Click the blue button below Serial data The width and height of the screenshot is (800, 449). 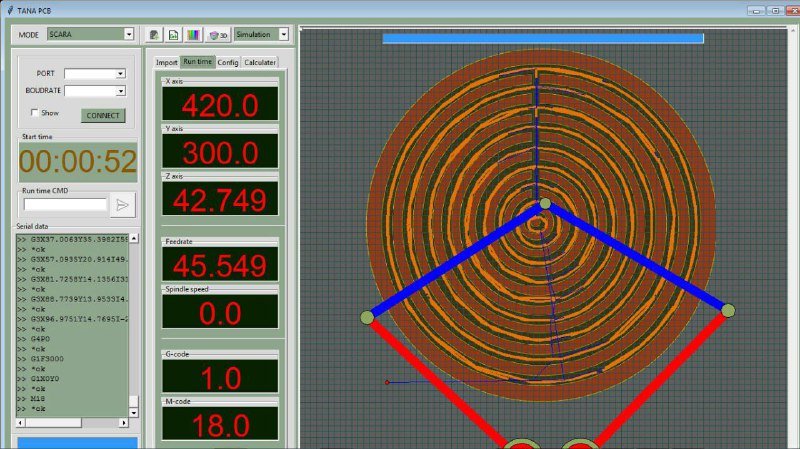click(78, 443)
